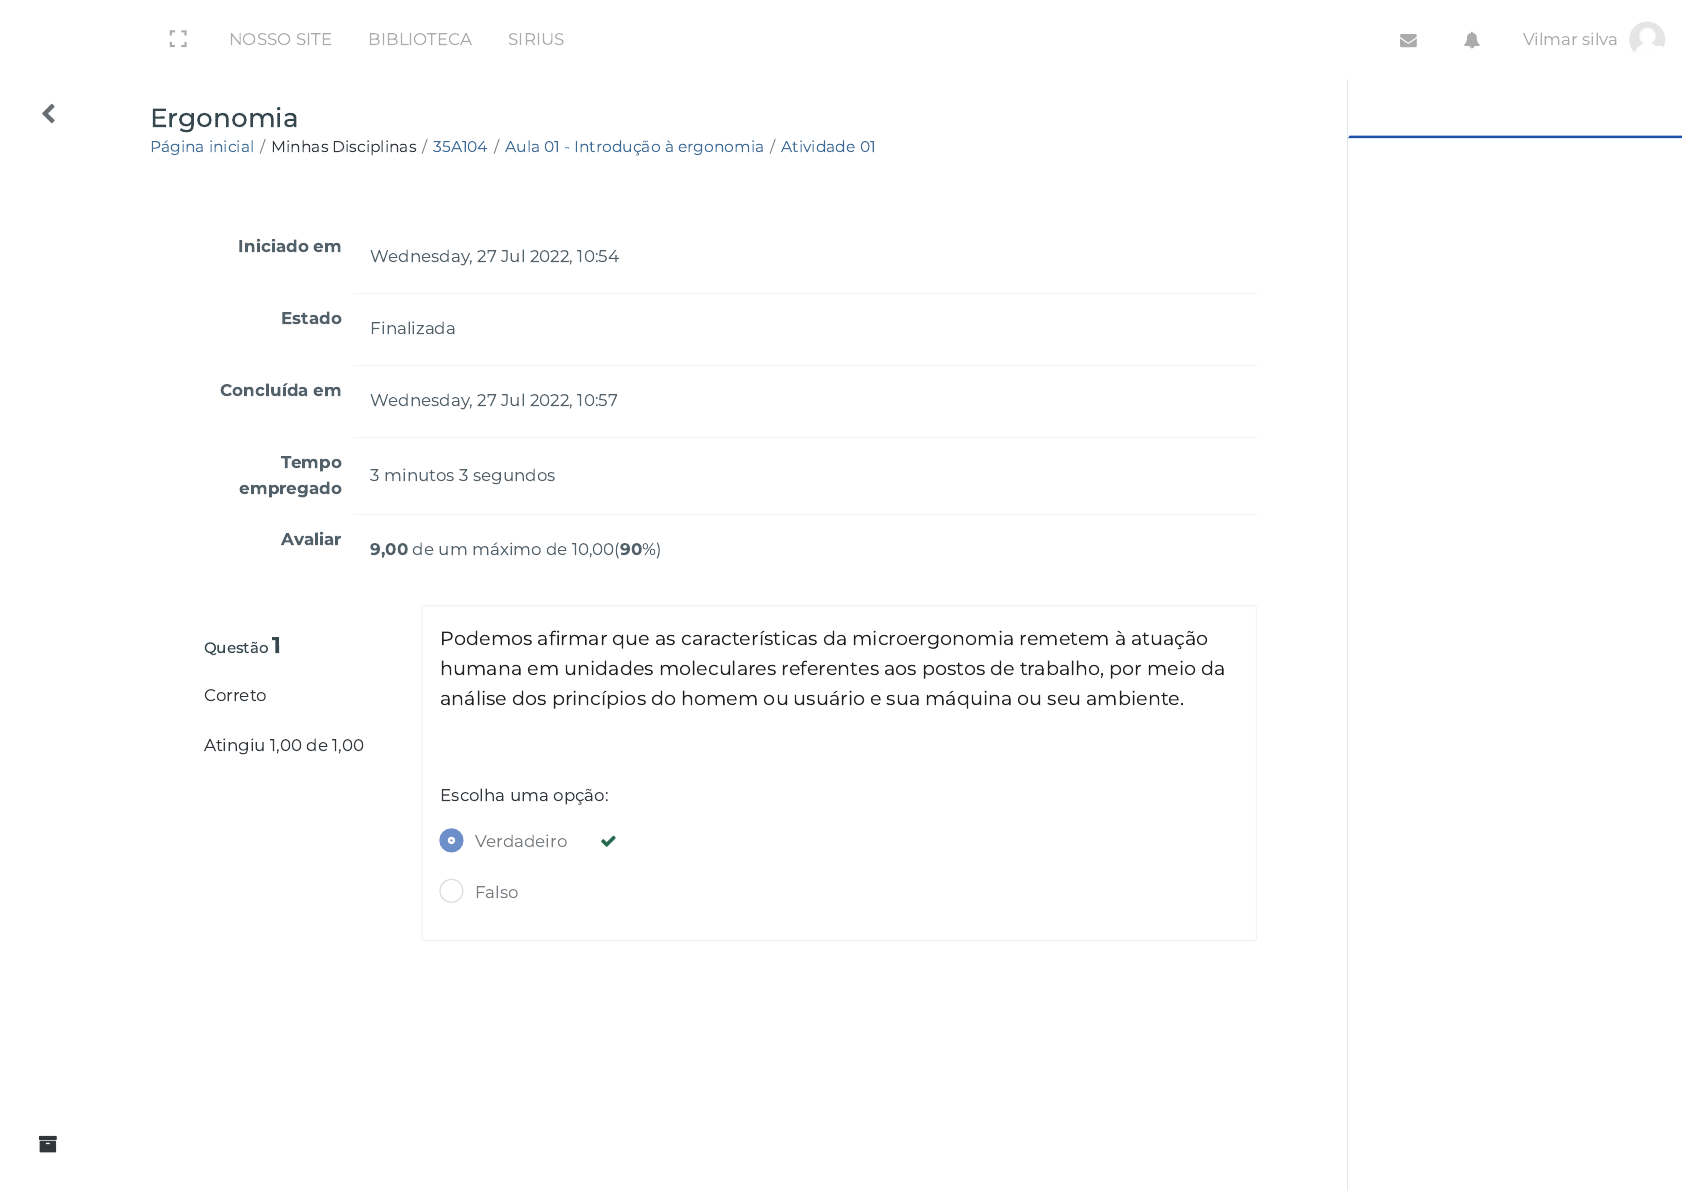Toggle fullscreen mode icon in top bar

click(178, 39)
